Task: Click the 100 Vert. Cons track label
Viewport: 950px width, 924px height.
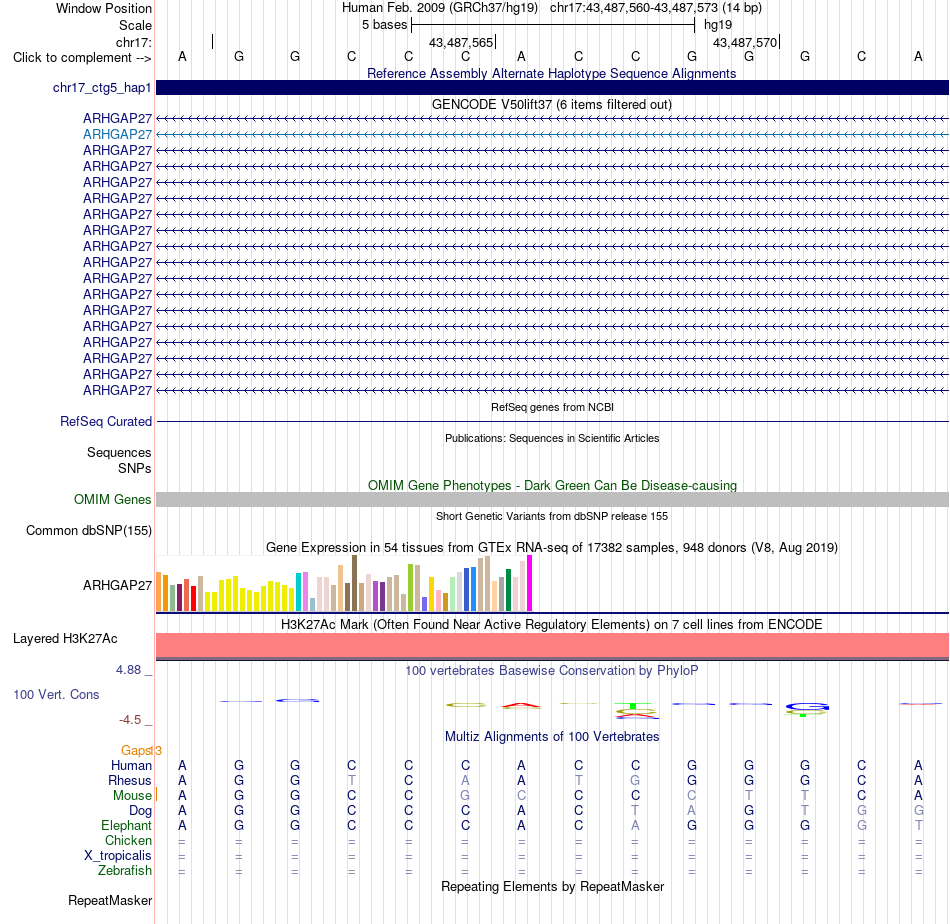Action: 56,694
